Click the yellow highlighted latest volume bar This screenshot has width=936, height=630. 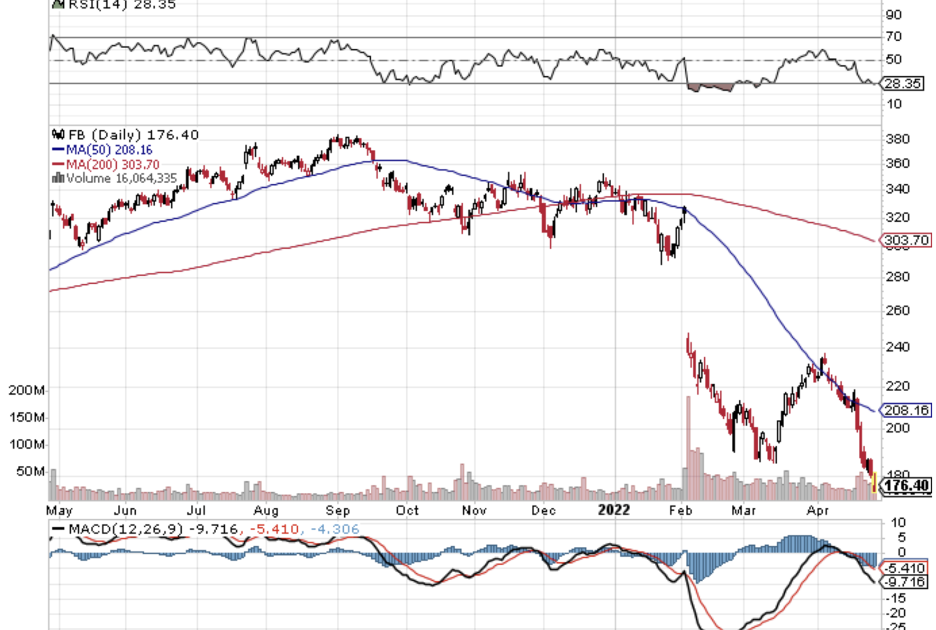[x=876, y=486]
